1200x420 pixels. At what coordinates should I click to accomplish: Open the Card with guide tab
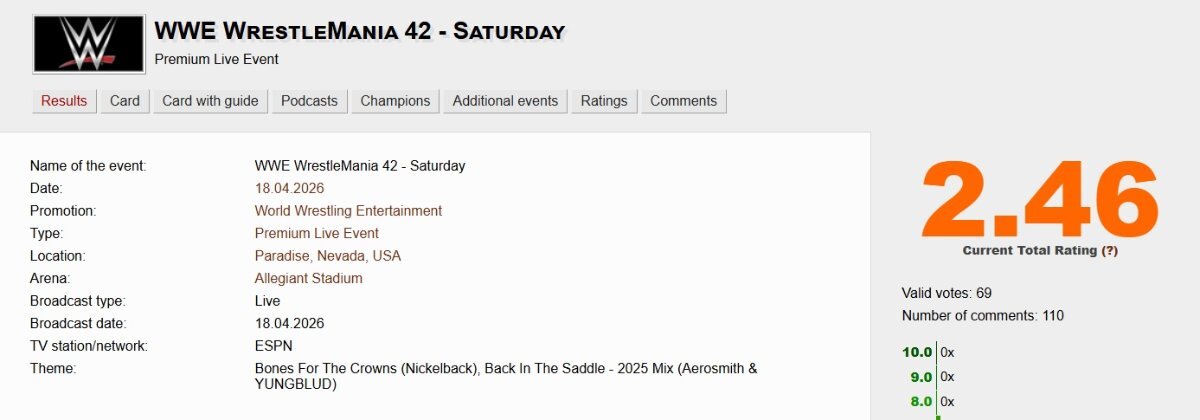click(x=210, y=101)
